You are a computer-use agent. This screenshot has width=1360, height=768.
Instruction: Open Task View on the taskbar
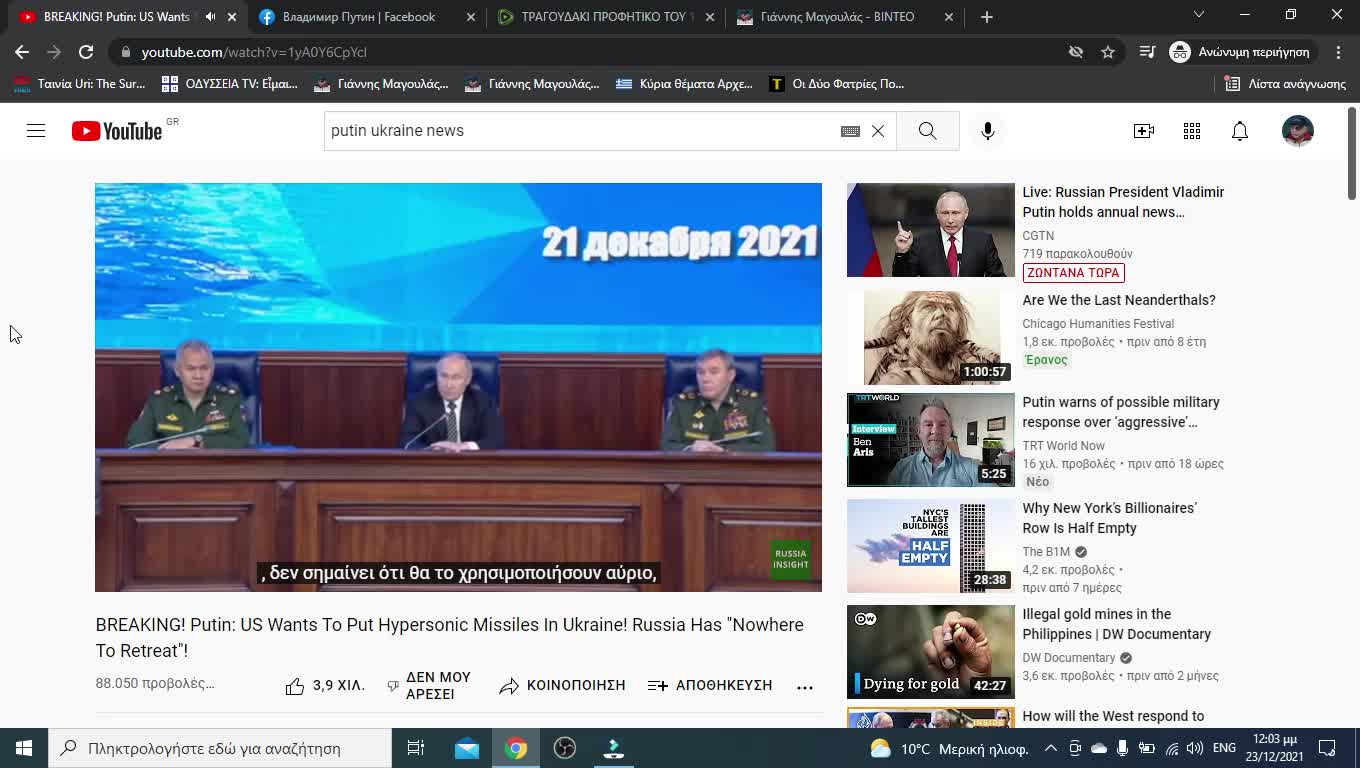point(416,748)
